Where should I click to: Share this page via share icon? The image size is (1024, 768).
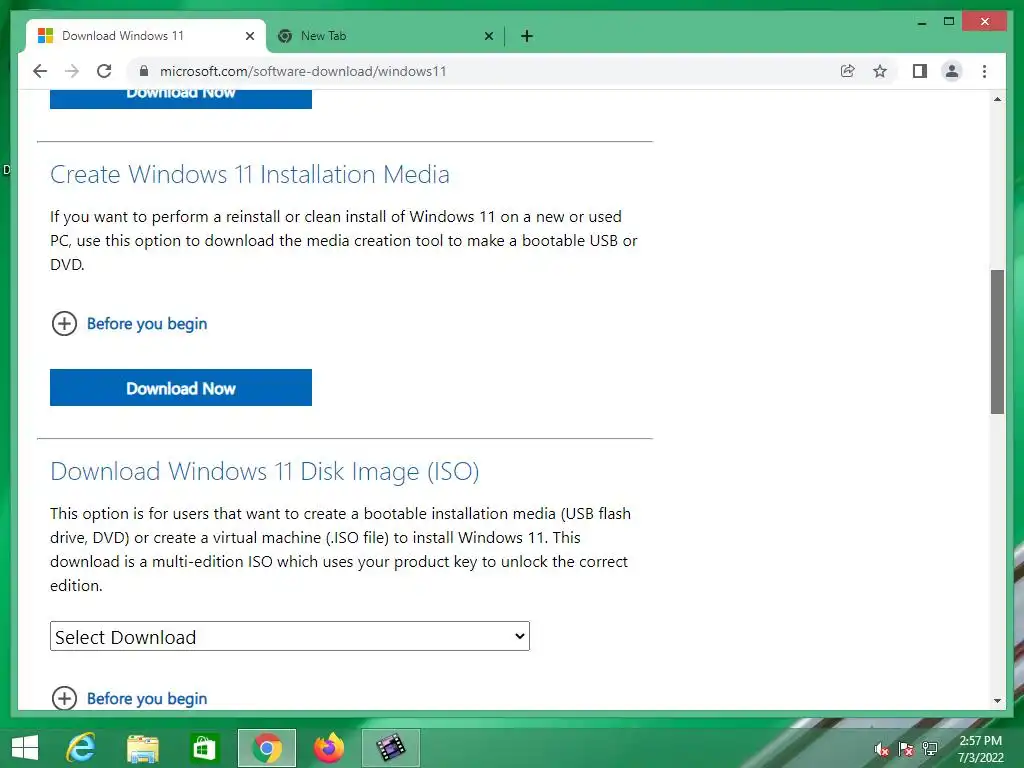click(x=848, y=71)
